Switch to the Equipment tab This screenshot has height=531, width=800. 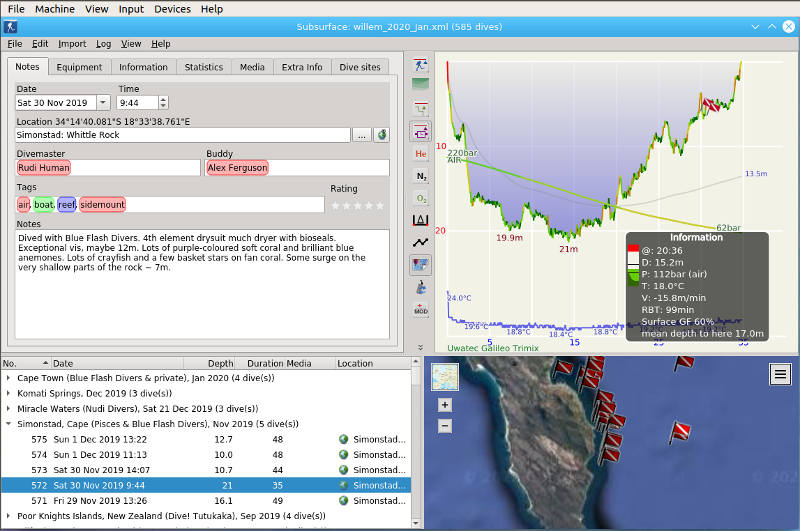pos(79,67)
